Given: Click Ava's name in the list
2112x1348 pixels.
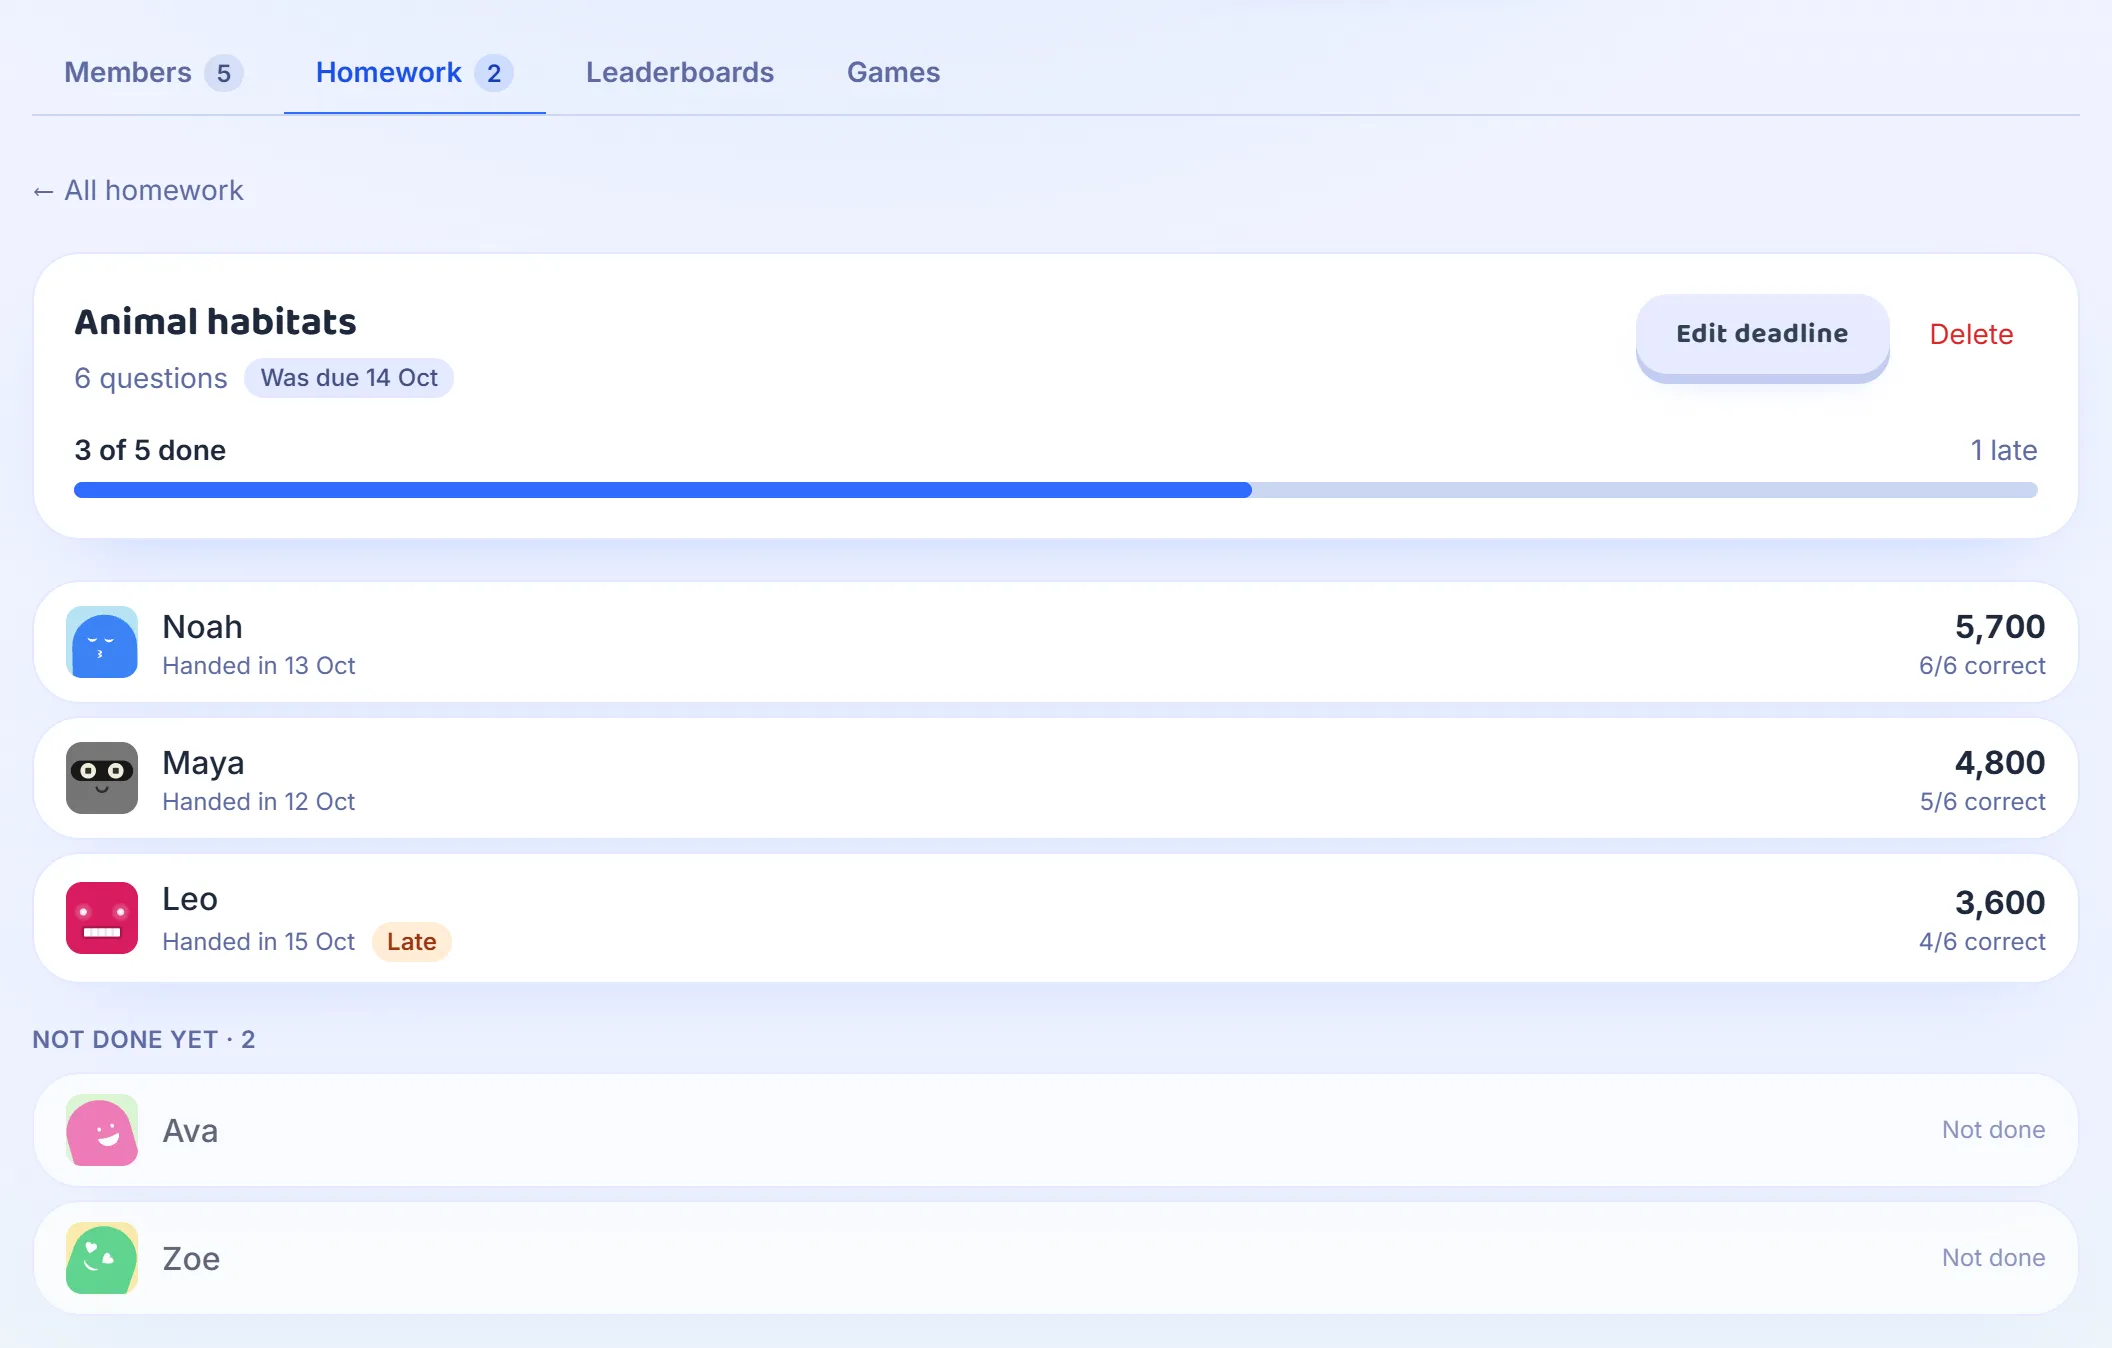Looking at the screenshot, I should [x=190, y=1130].
